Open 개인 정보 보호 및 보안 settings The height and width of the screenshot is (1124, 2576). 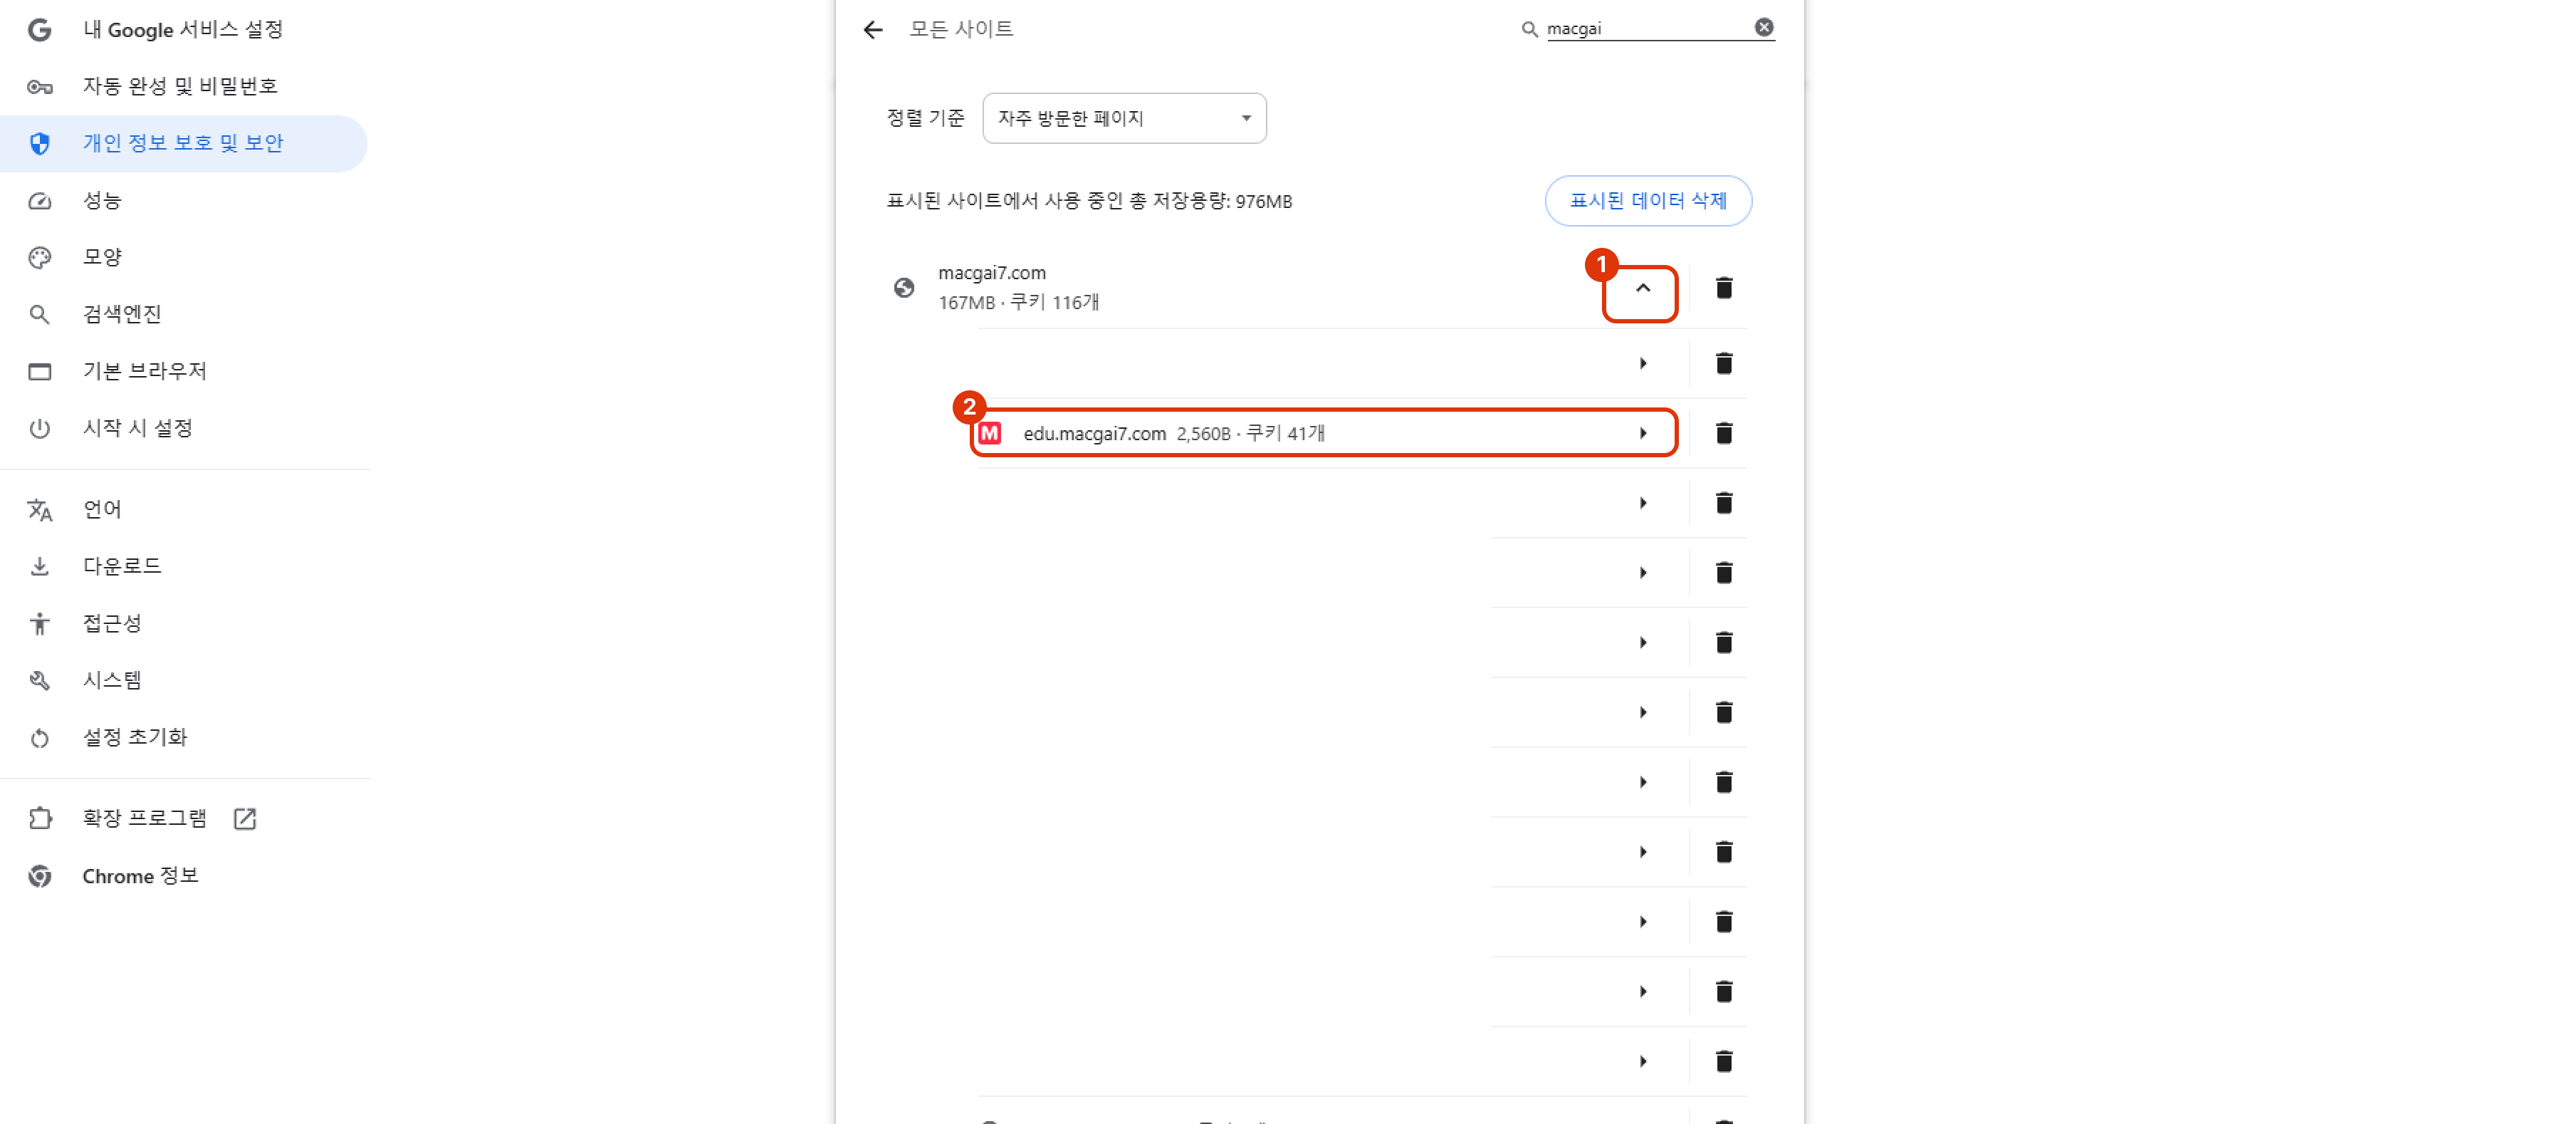point(183,143)
